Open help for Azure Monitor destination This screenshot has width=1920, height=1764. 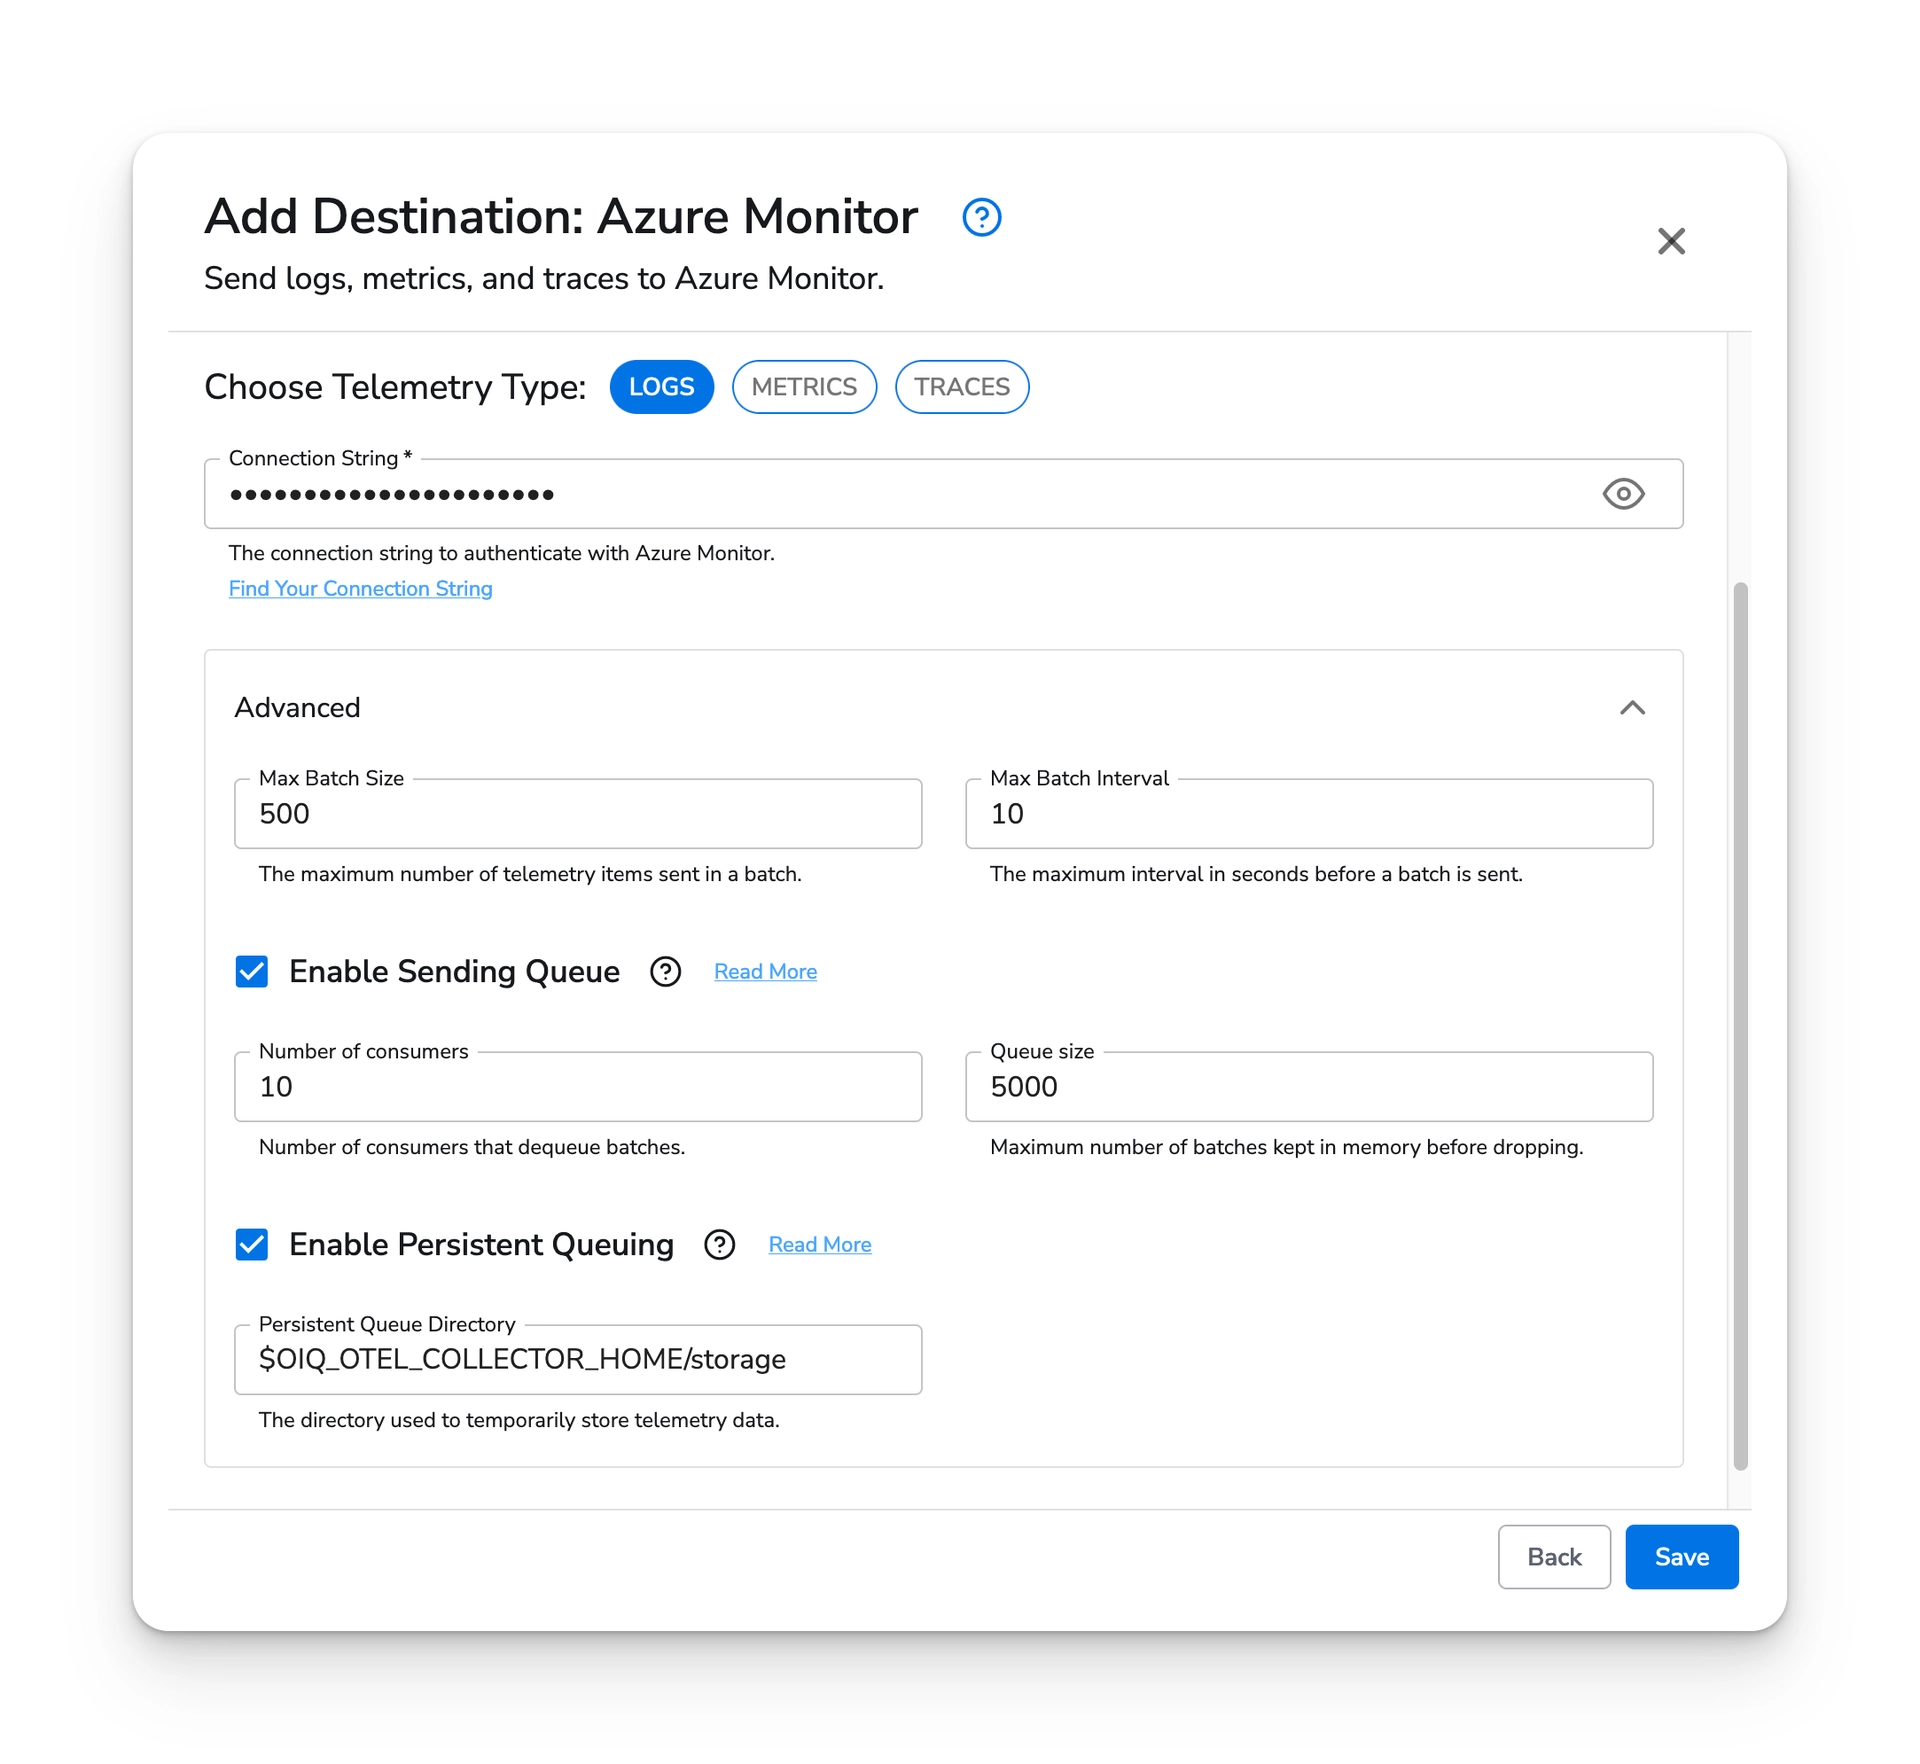pyautogui.click(x=982, y=217)
